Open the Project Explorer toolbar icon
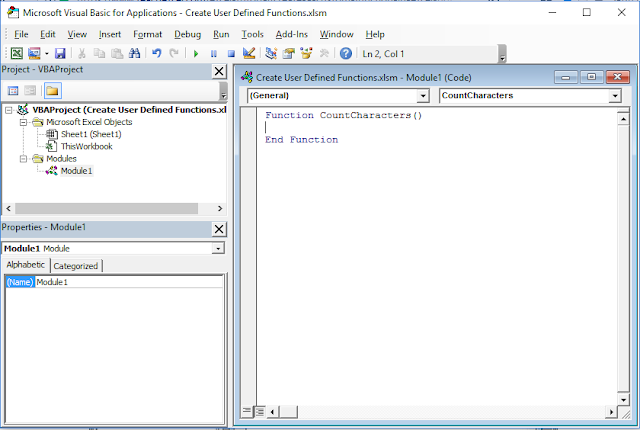Screen dimensions: 640x430 [271, 53]
